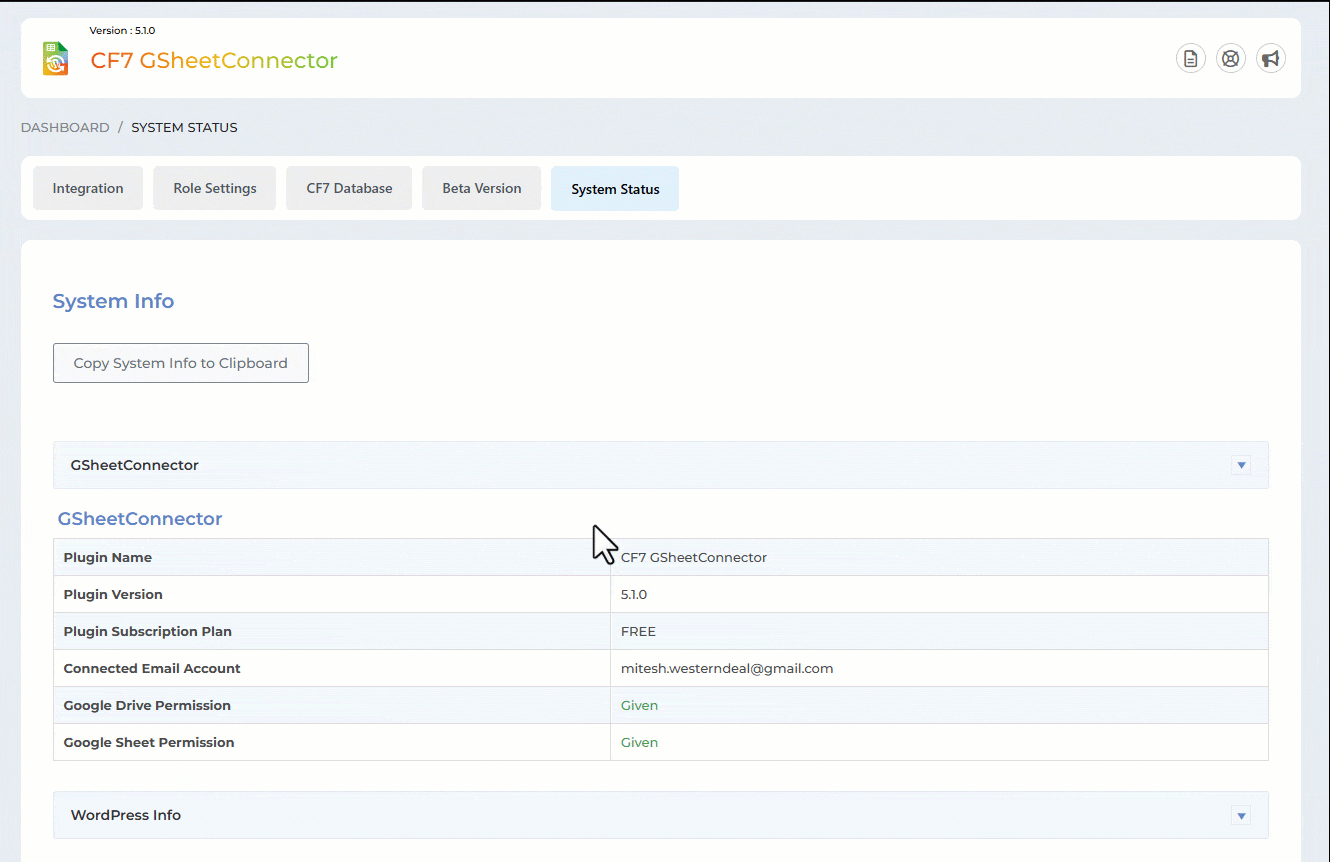1330x862 pixels.
Task: Click the blue GSheetConnector table heading
Action: [140, 518]
